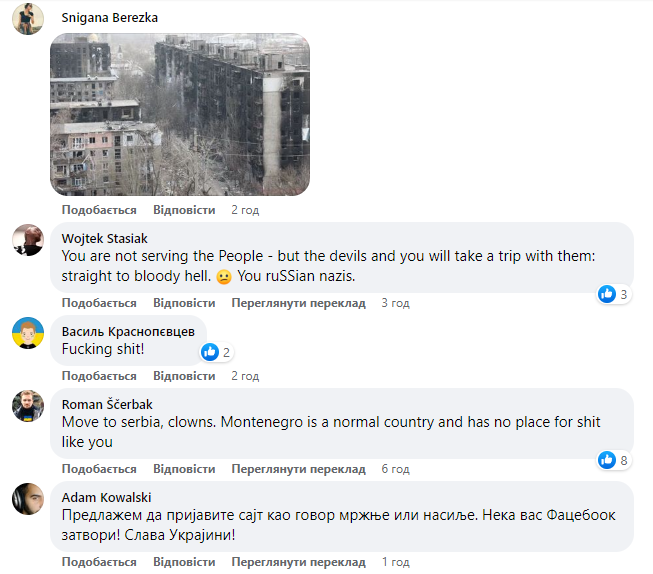Translate Roman Ščerbak's comment

pos(298,469)
